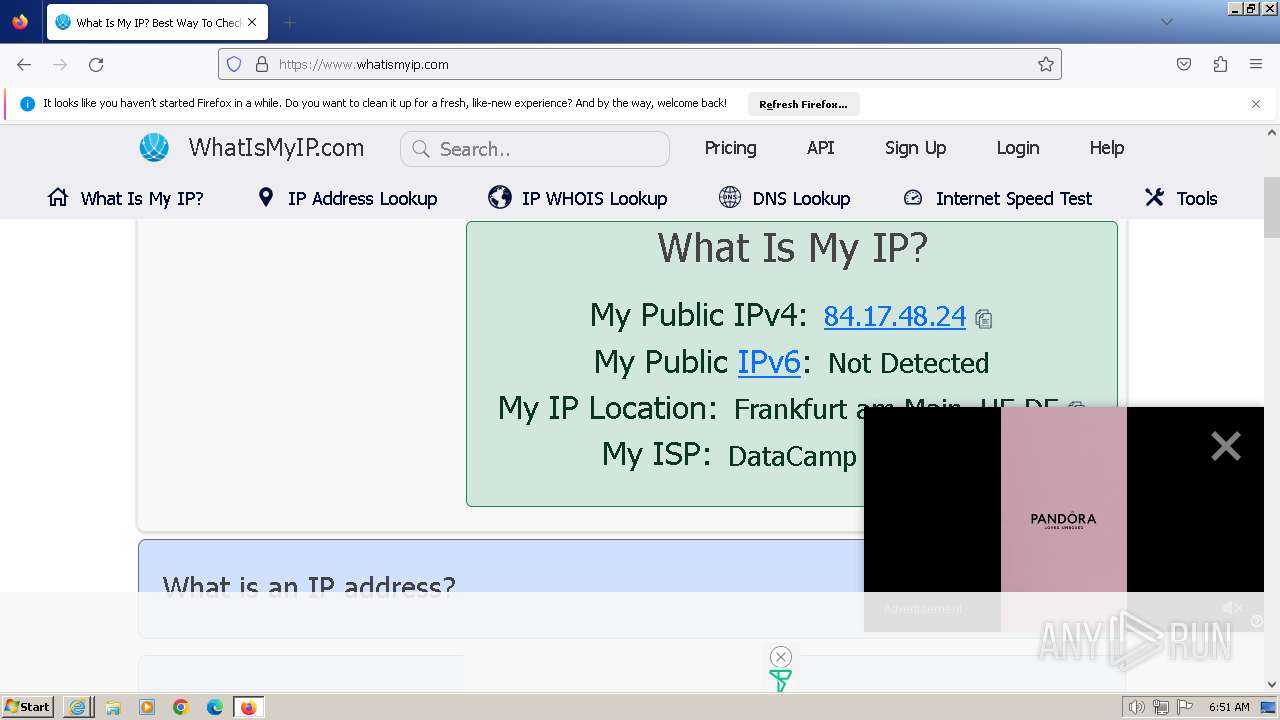Open the Internet Speed Test link
1280x720 pixels.
click(1013, 199)
